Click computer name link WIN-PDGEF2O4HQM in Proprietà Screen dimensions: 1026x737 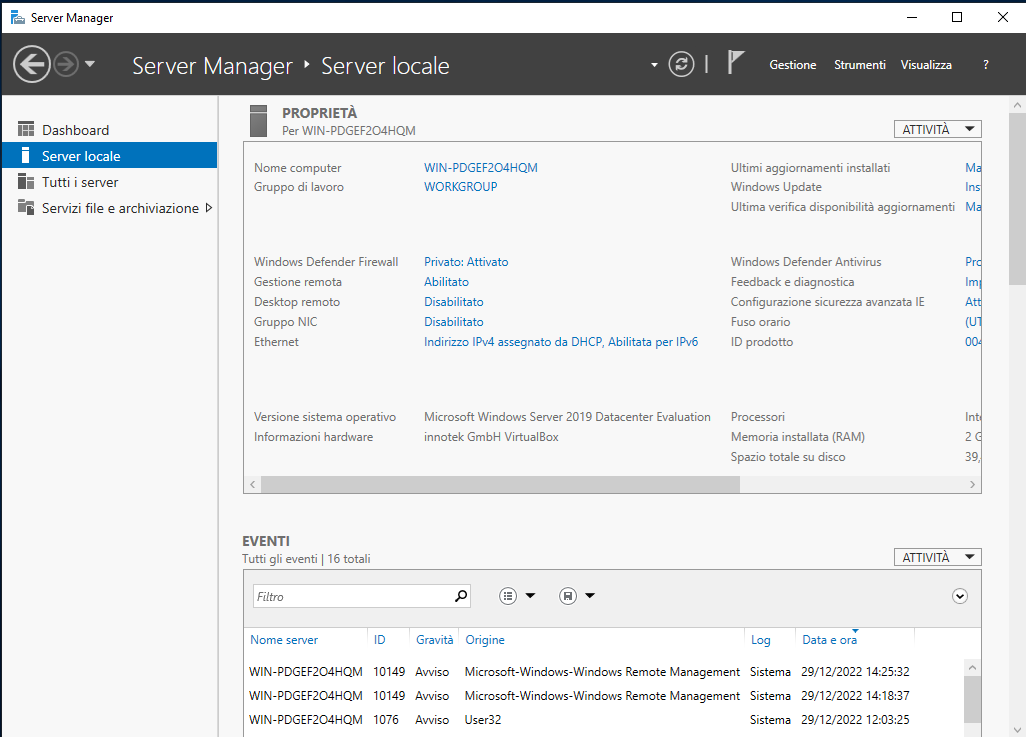pos(481,168)
